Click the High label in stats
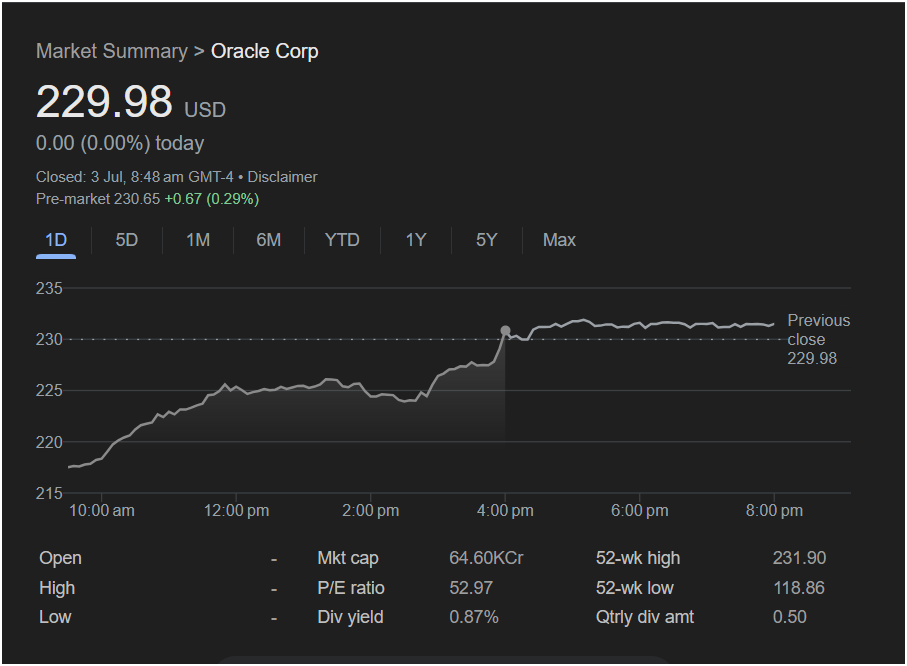Viewport: 907px width, 666px height. pyautogui.click(x=57, y=588)
